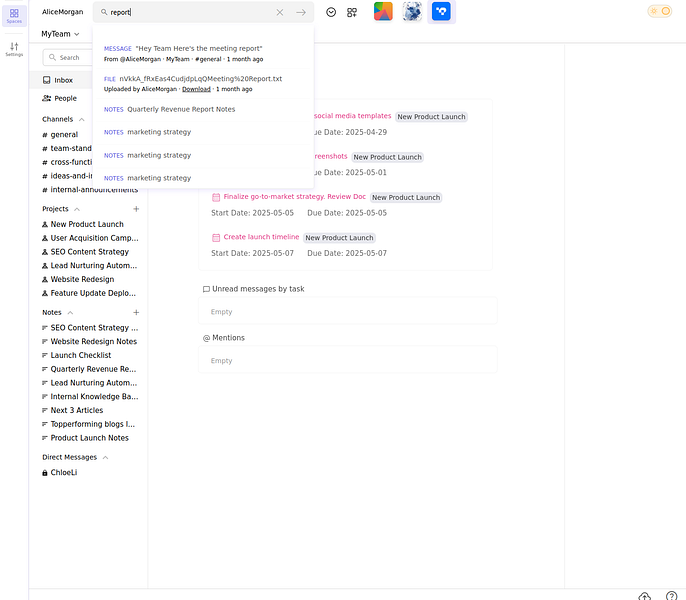Viewport: 686px width, 600px height.
Task: Click New Product Launch tag beside Create launch timeline
Action: (340, 238)
